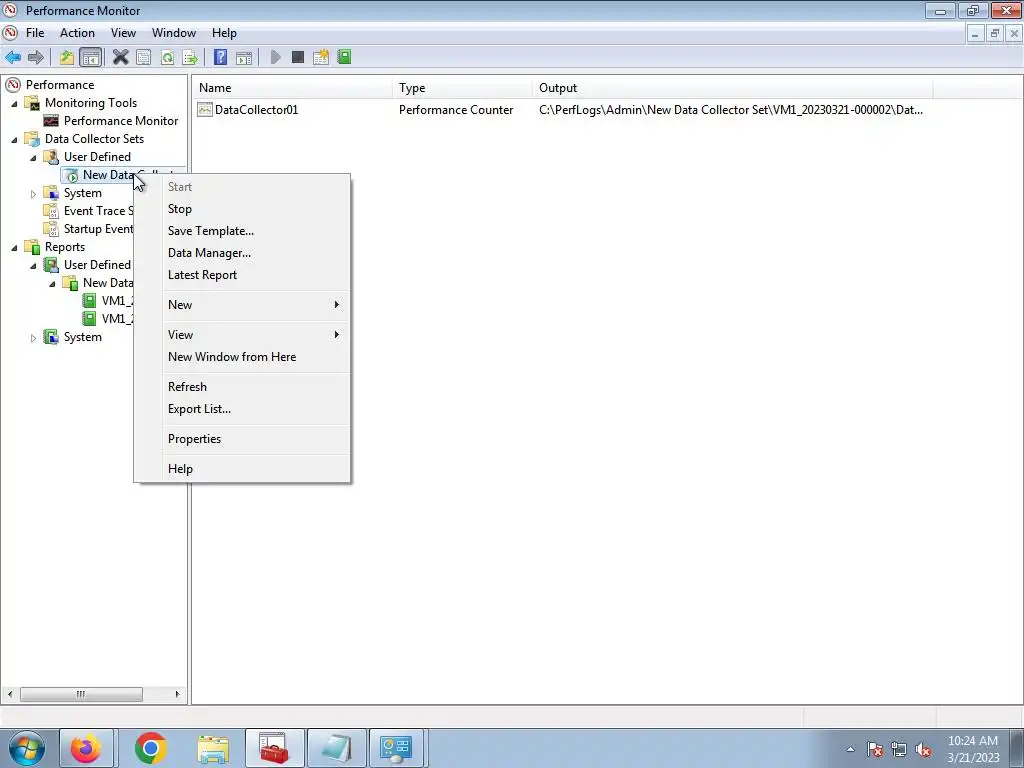Collapse New Data folder under Reports
Screen dimensions: 1024x768
pyautogui.click(x=52, y=284)
